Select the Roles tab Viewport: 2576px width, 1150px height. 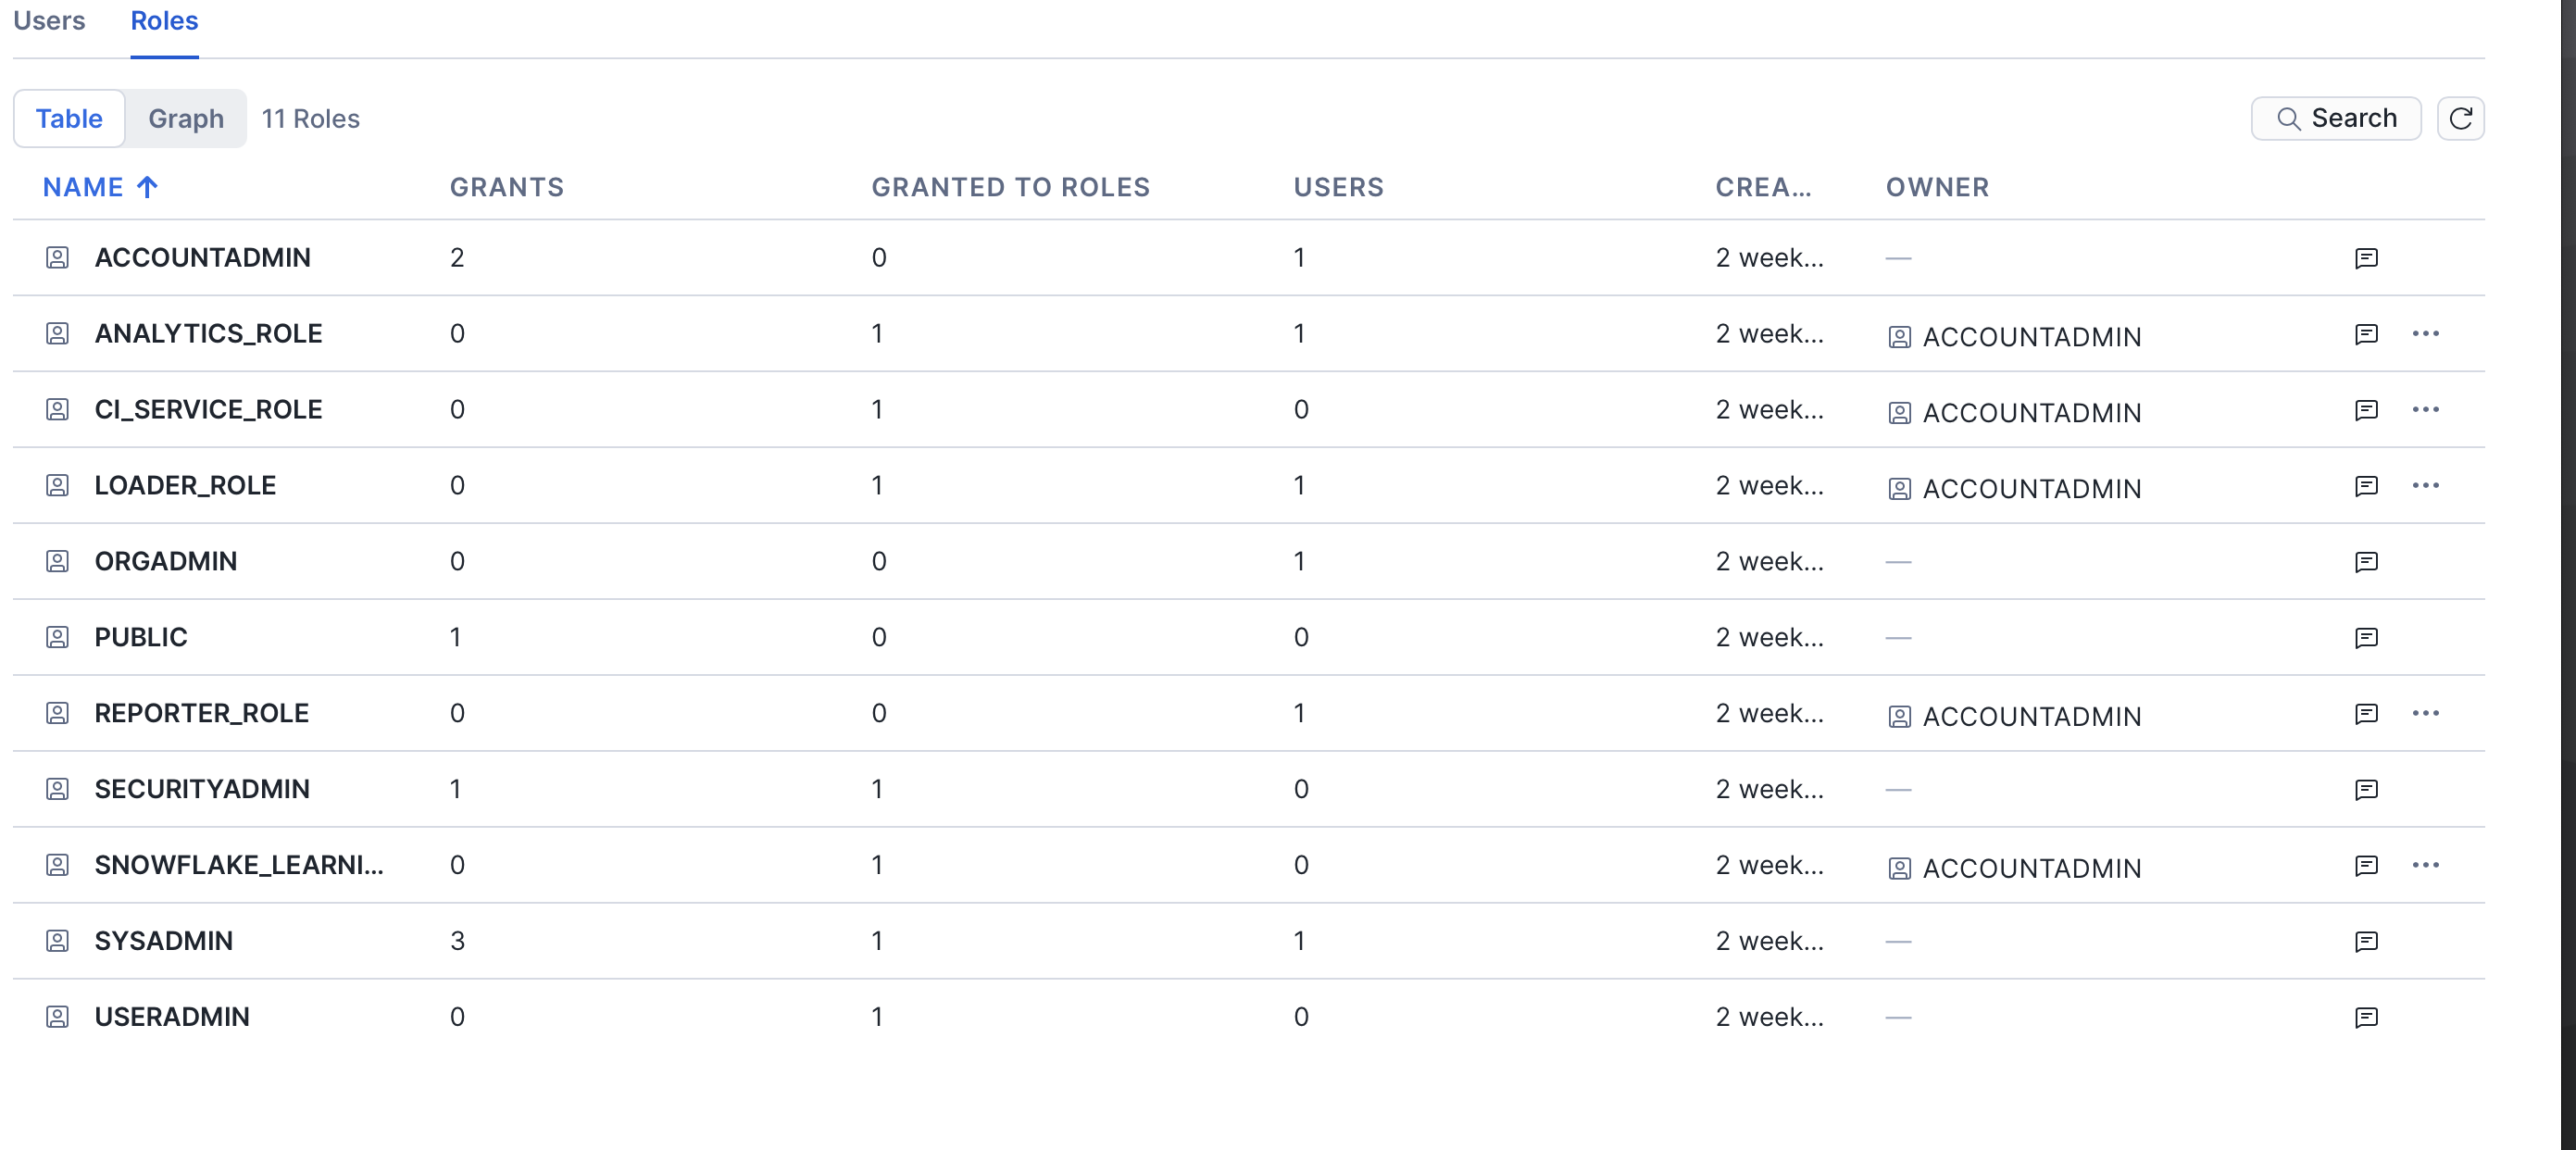coord(164,21)
